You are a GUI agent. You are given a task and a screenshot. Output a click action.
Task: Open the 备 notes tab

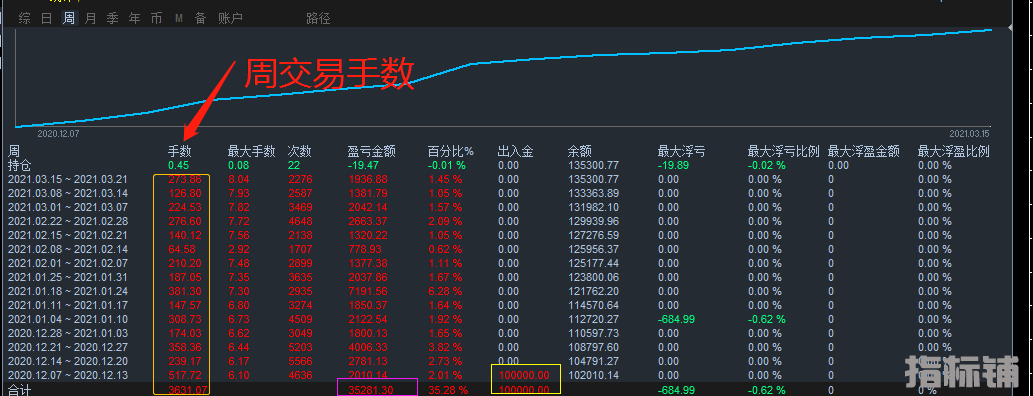200,18
